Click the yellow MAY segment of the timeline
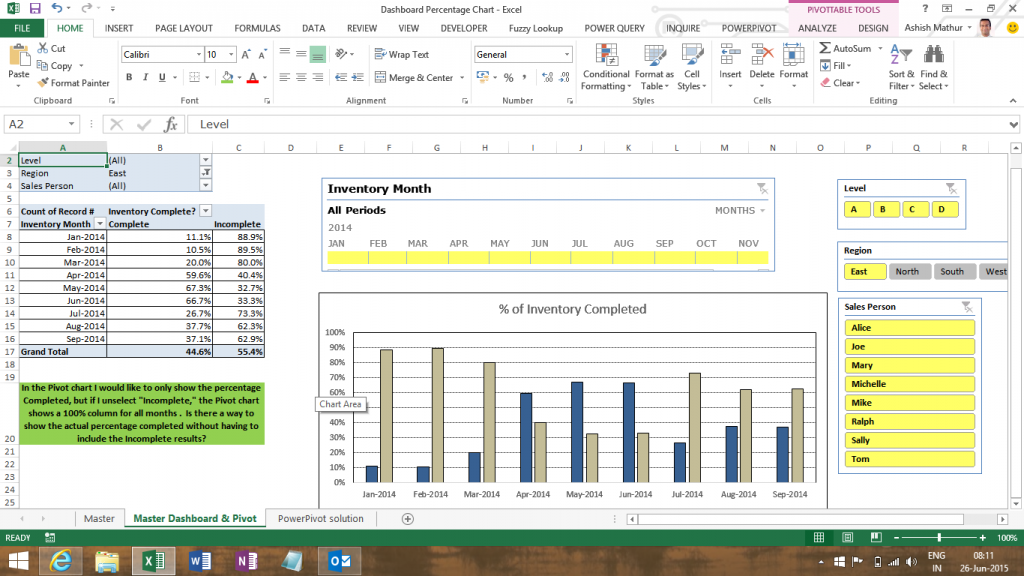 point(509,258)
